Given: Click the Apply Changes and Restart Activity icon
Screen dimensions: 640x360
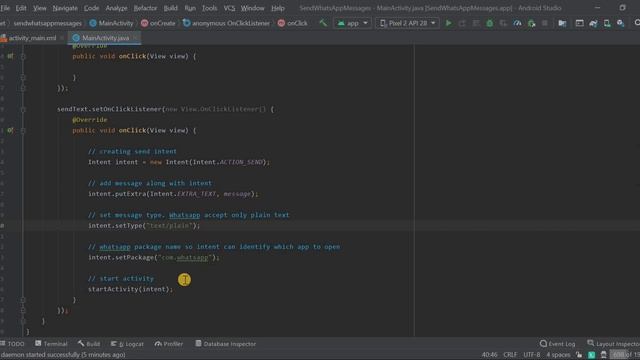Looking at the screenshot, I should 462,23.
